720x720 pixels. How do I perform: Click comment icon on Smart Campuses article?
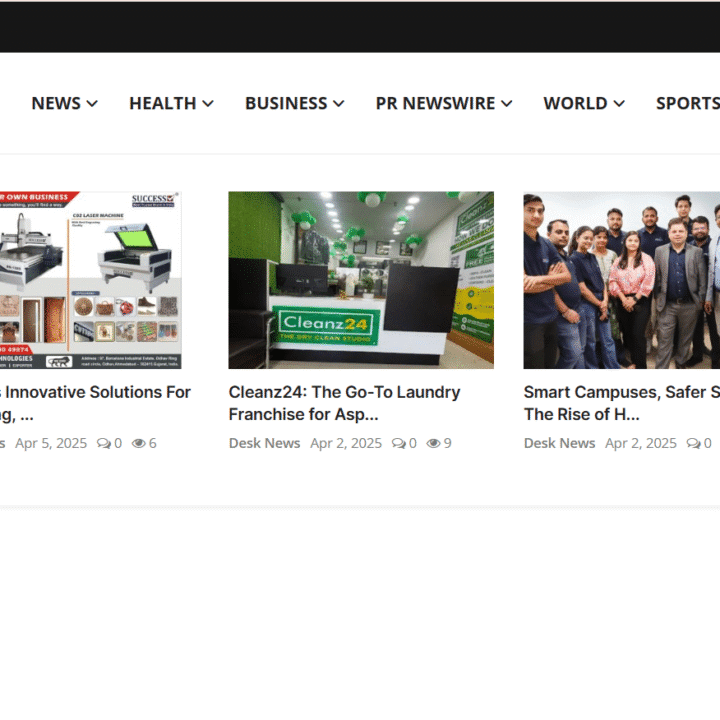tap(693, 443)
